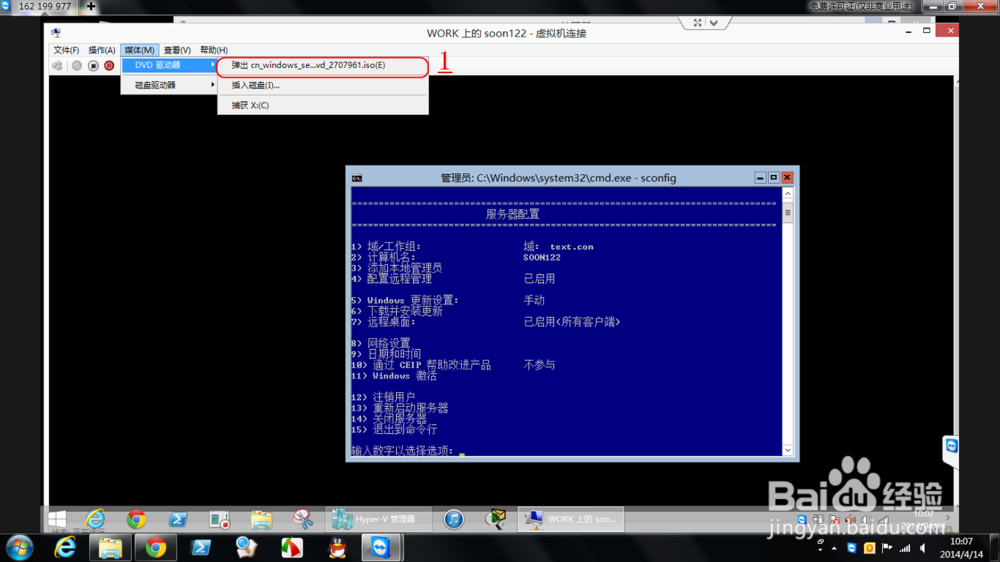This screenshot has width=1000, height=562.
Task: Open network signal icon in the system tray
Action: (905, 548)
